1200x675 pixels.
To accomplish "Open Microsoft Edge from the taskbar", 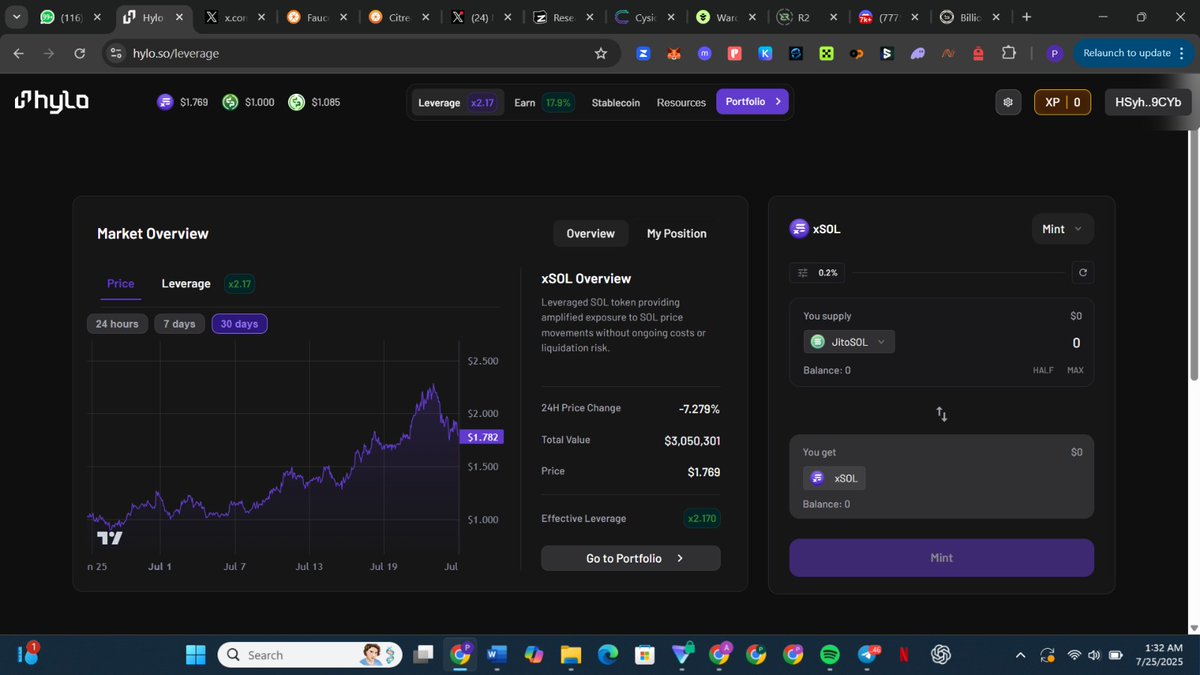I will point(607,655).
